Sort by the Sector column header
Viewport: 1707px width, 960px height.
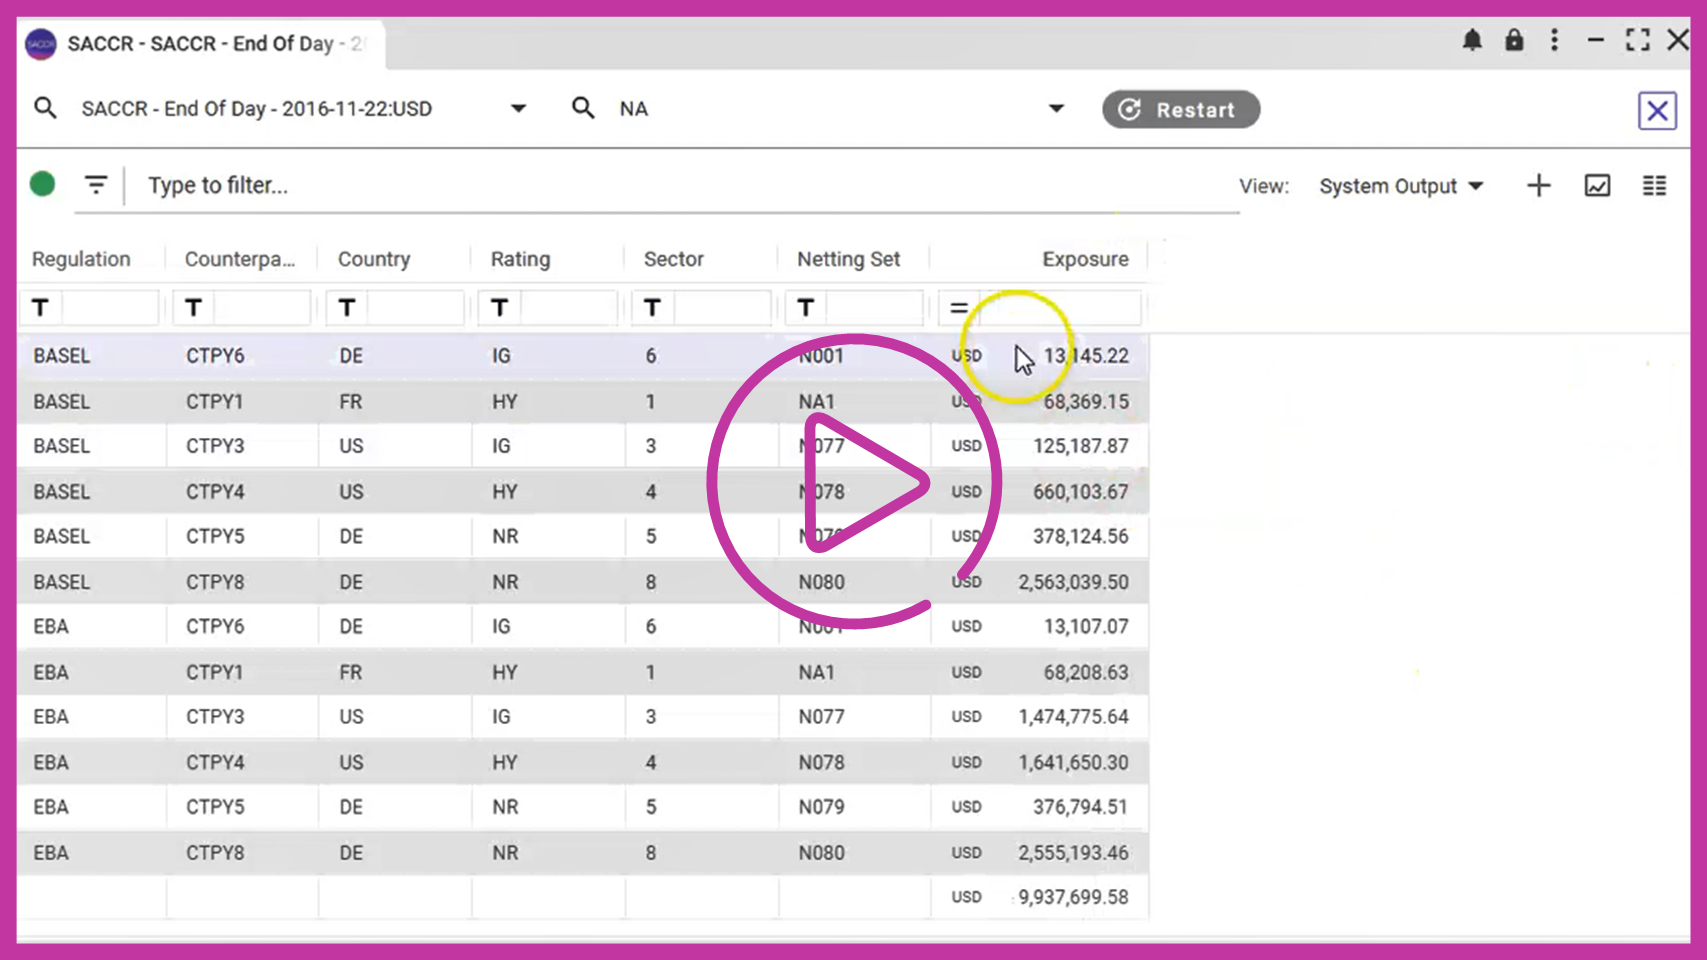tap(674, 259)
